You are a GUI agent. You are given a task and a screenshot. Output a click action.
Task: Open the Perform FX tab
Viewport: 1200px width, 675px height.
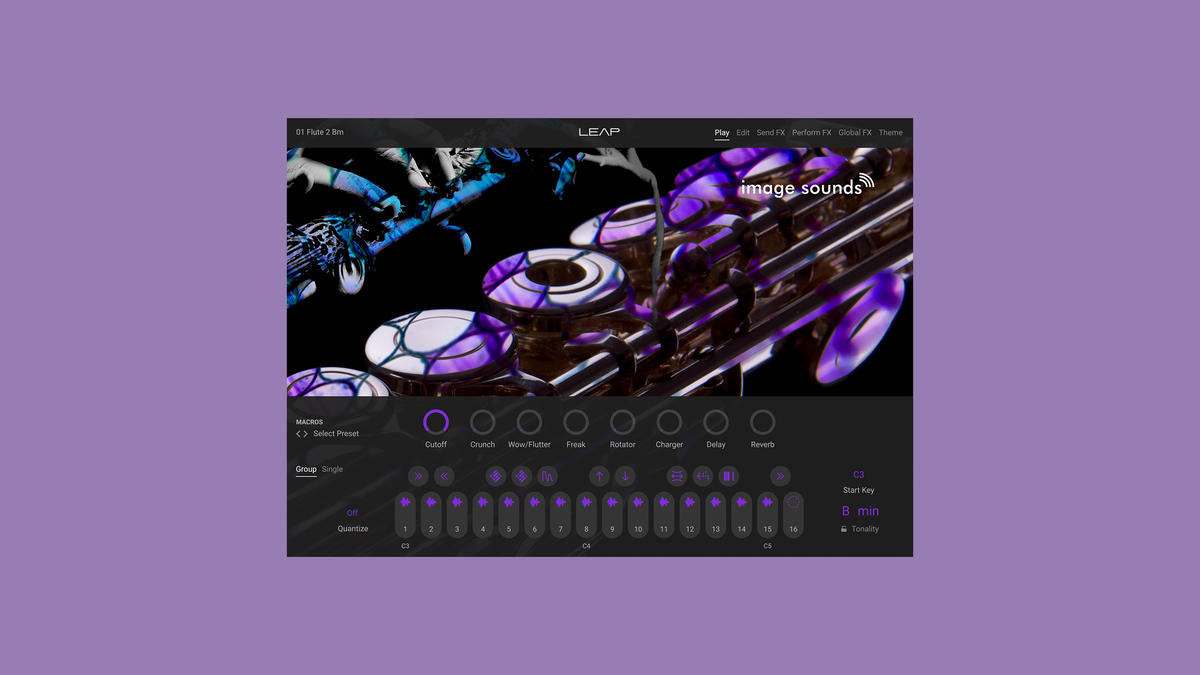pos(812,132)
